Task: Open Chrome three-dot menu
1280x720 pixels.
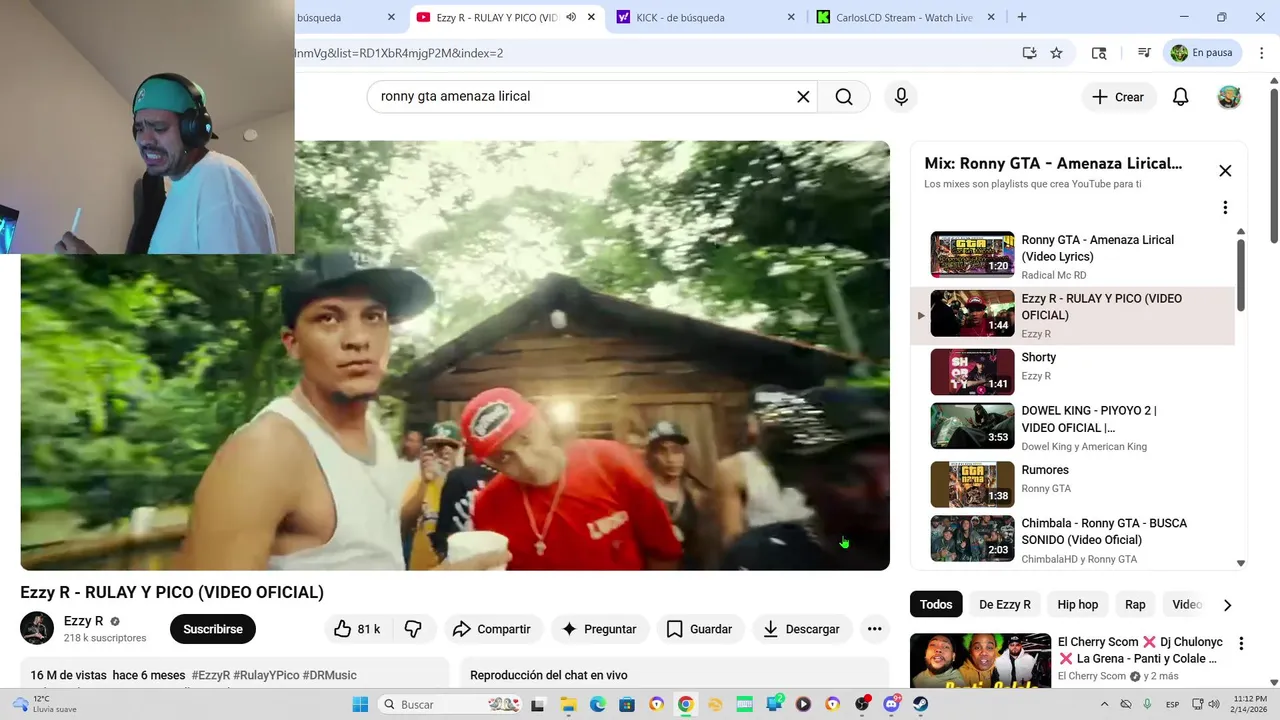Action: pos(1262,53)
